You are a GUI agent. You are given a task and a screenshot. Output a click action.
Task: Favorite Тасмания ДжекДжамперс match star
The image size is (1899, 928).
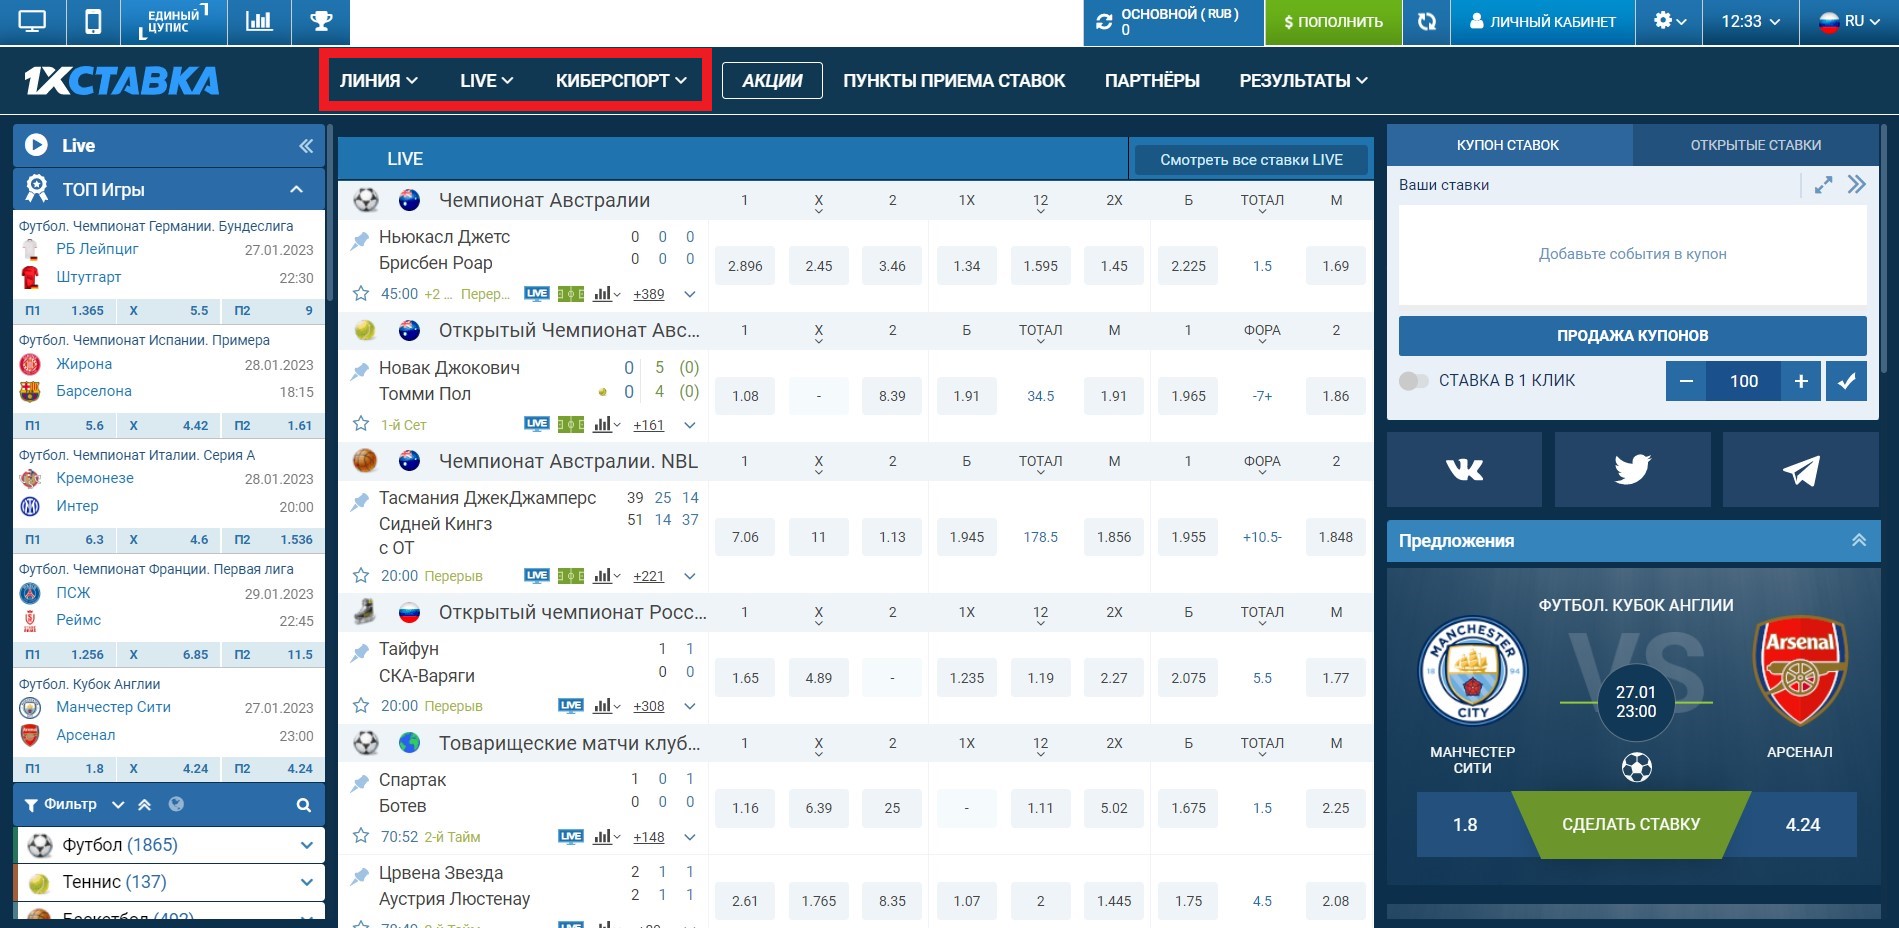coord(361,575)
